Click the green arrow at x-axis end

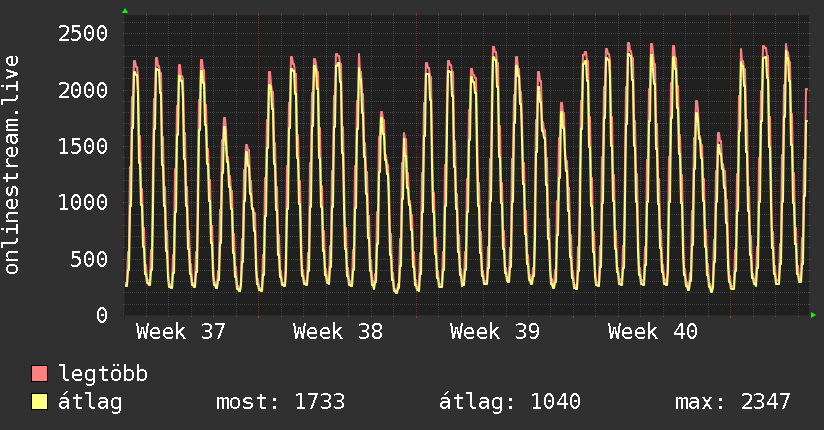tap(813, 315)
